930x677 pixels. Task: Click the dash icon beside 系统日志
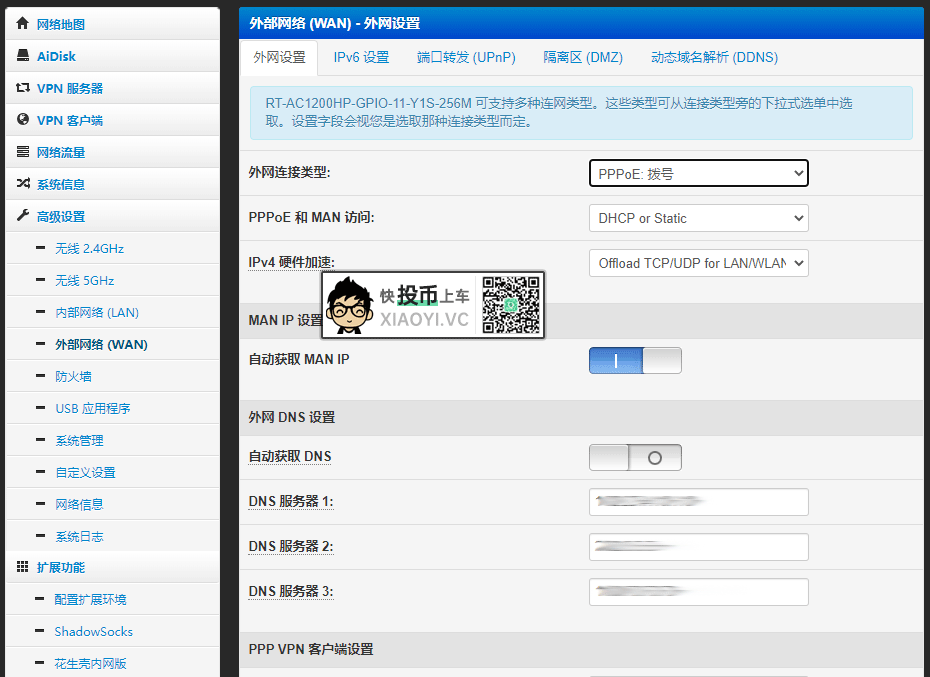click(x=40, y=536)
